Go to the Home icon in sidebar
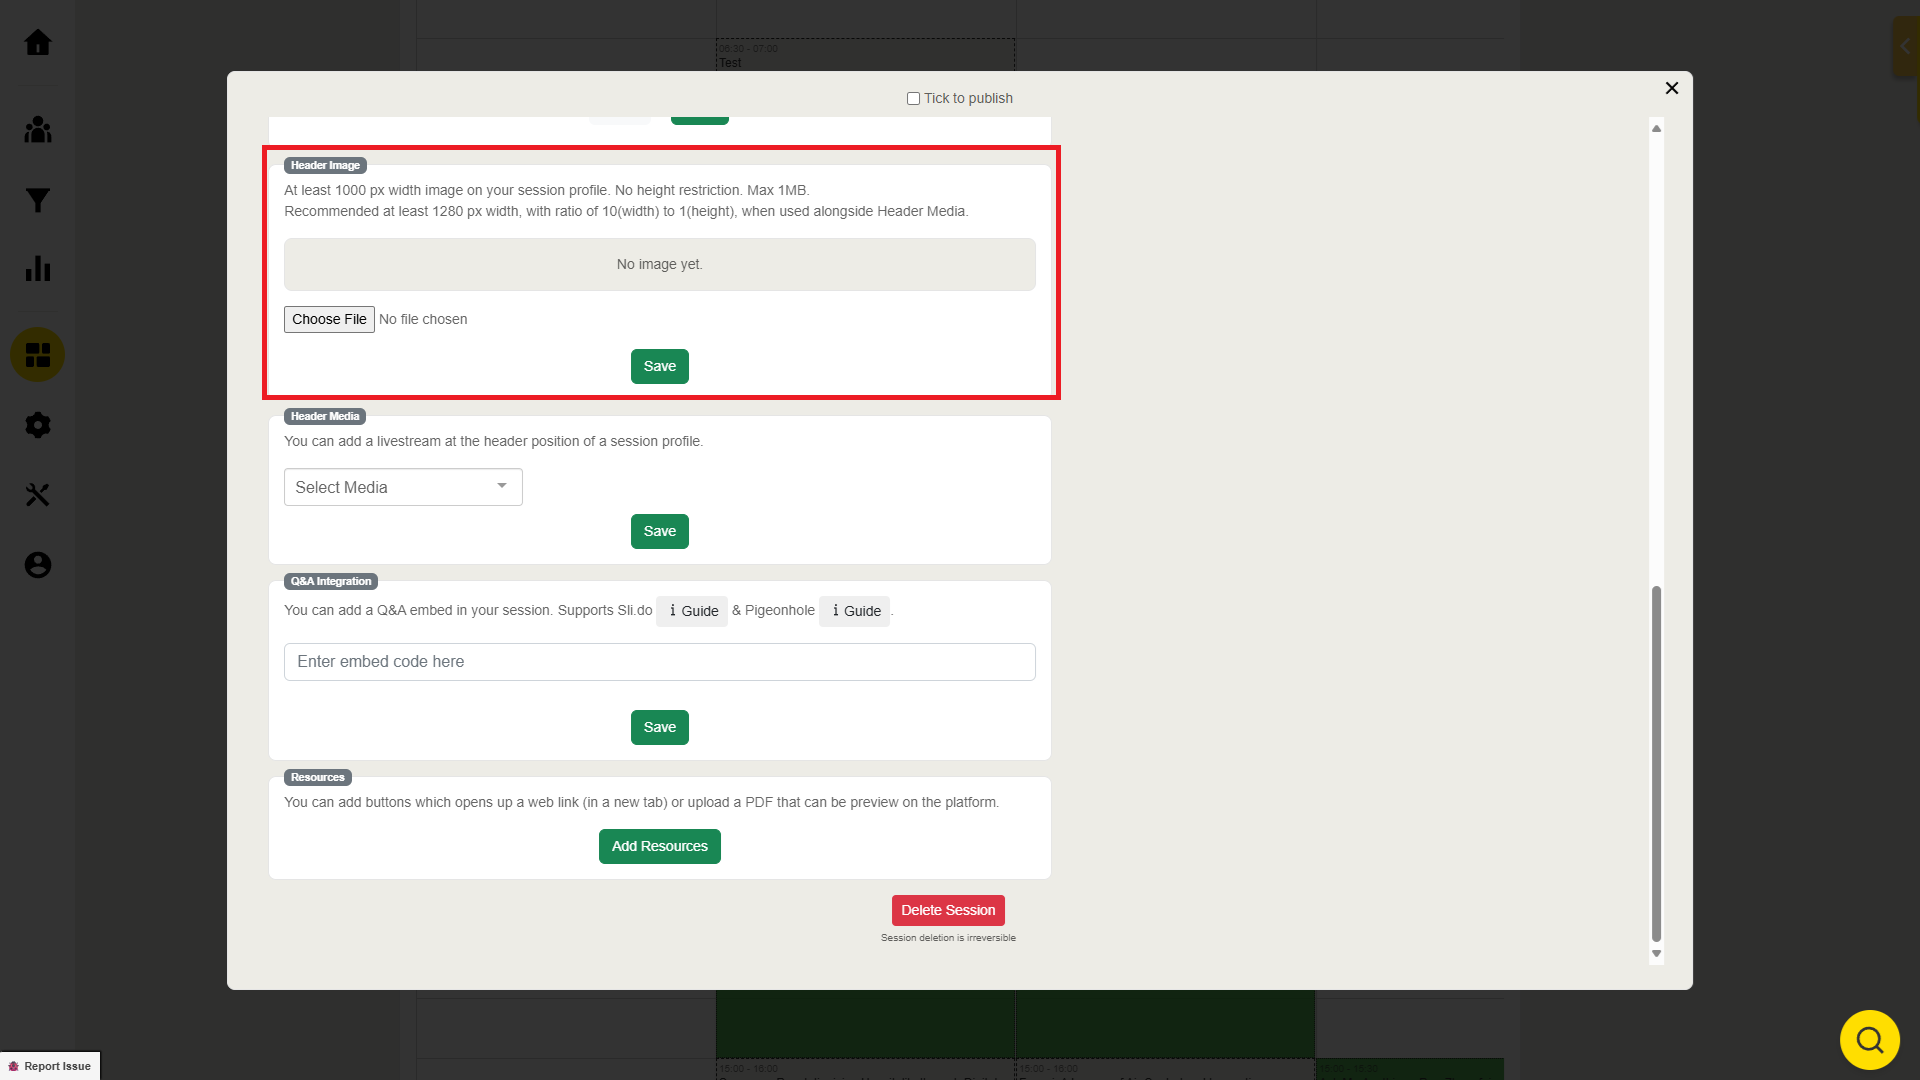 point(38,42)
